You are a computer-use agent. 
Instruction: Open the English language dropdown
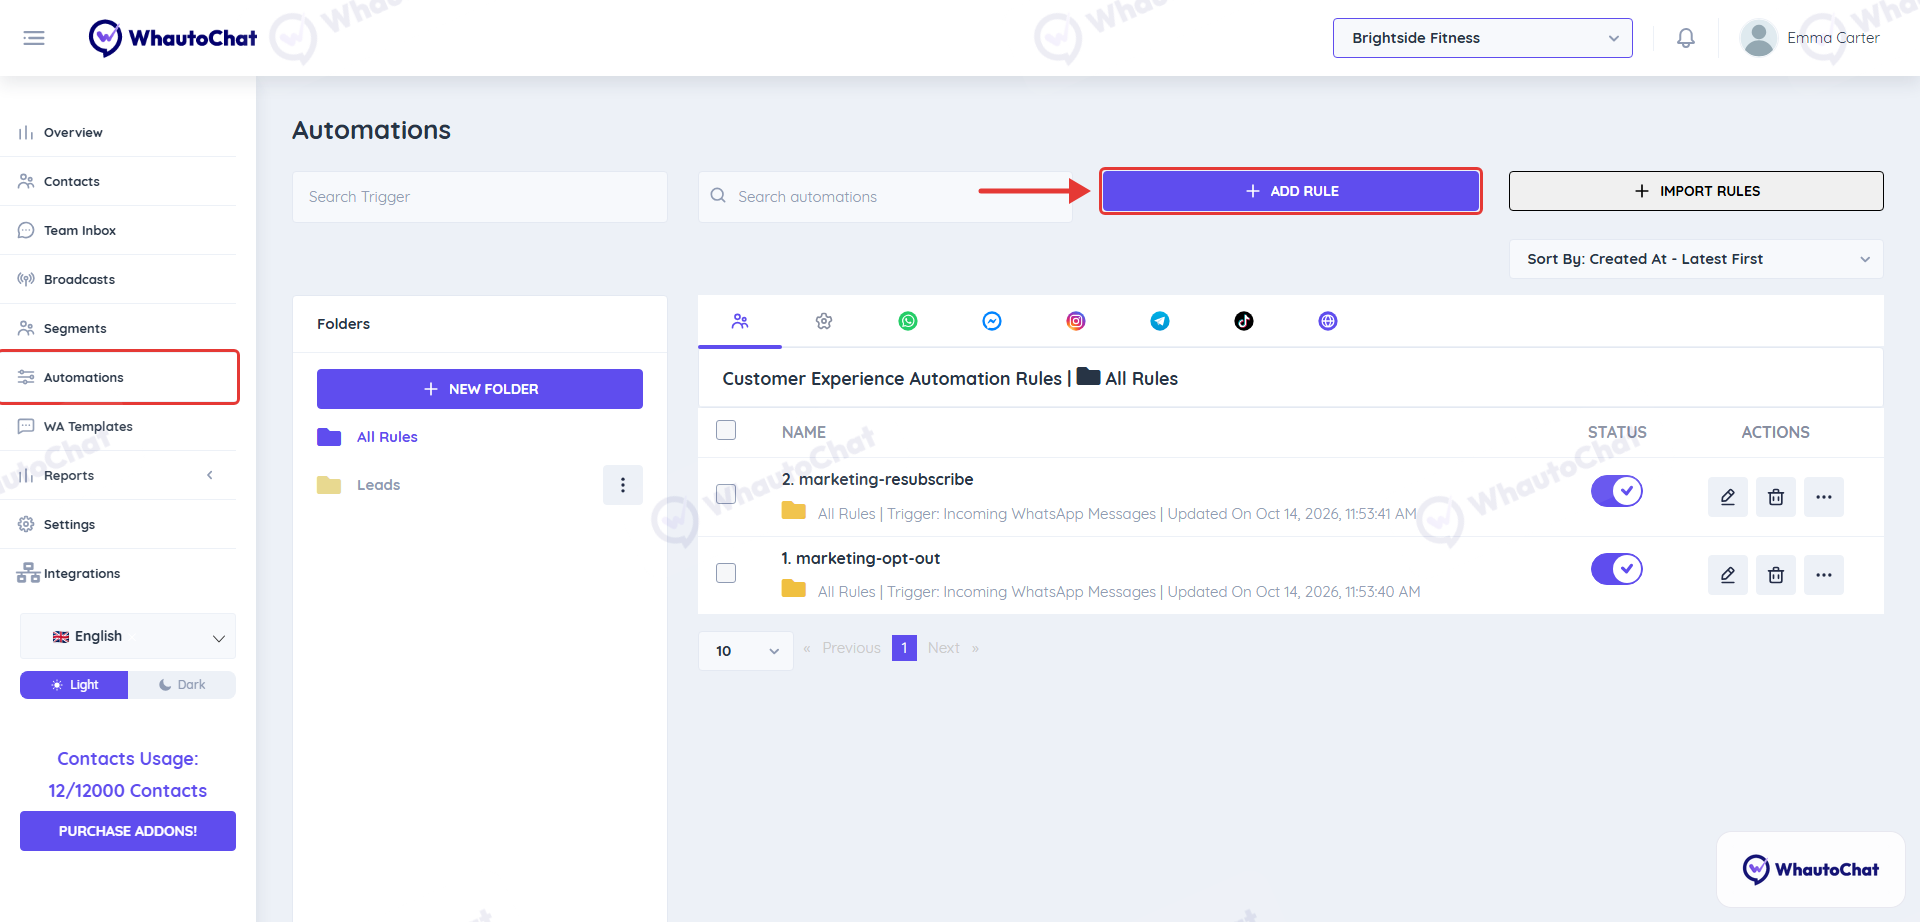[128, 636]
